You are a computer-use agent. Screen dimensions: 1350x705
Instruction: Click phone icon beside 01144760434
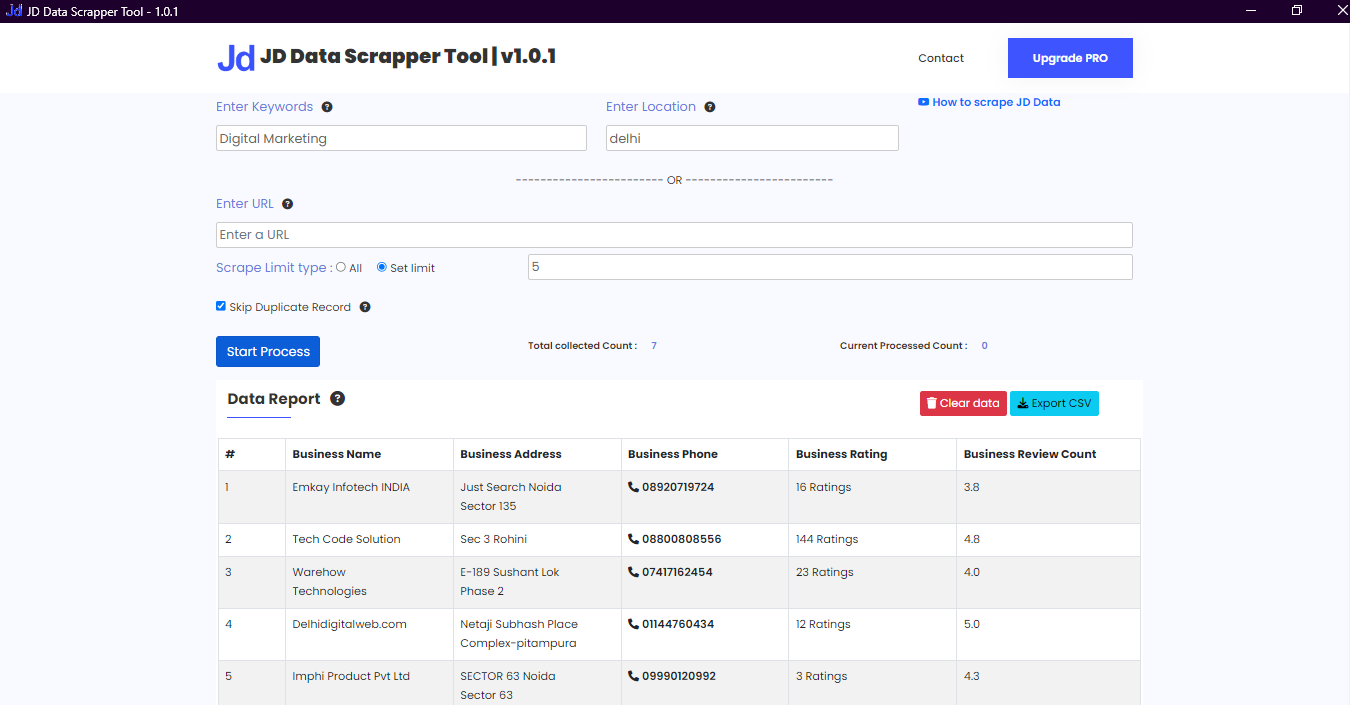[x=633, y=624]
